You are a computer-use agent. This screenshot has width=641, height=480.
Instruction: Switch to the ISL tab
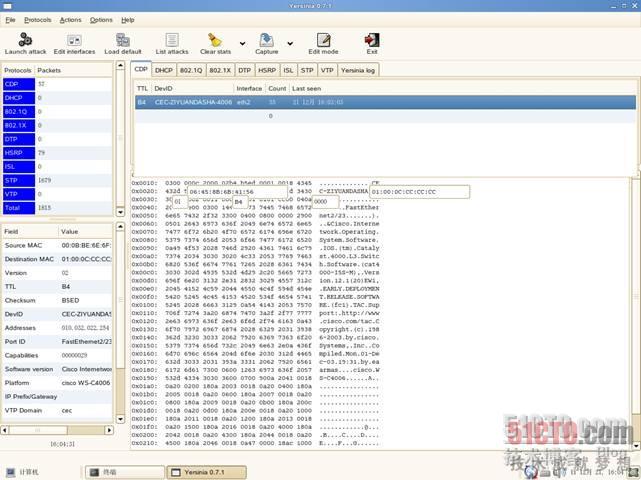tap(288, 70)
